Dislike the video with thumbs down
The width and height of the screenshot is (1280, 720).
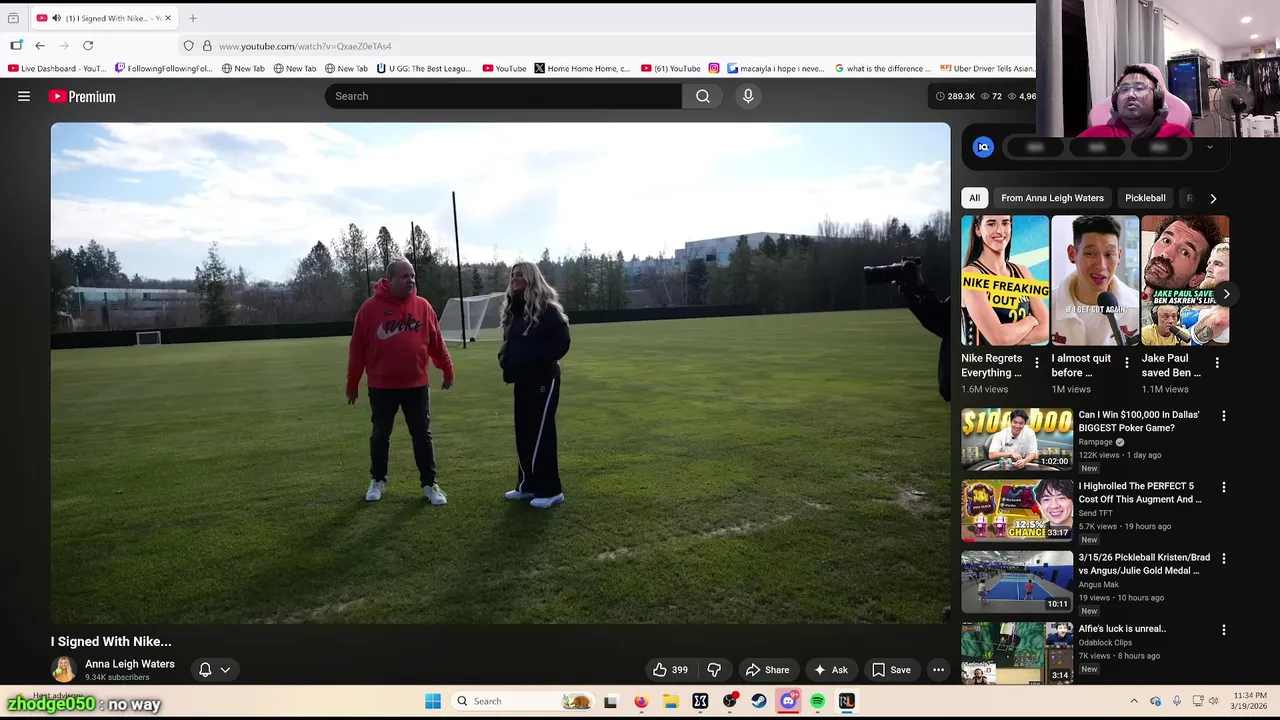click(714, 670)
